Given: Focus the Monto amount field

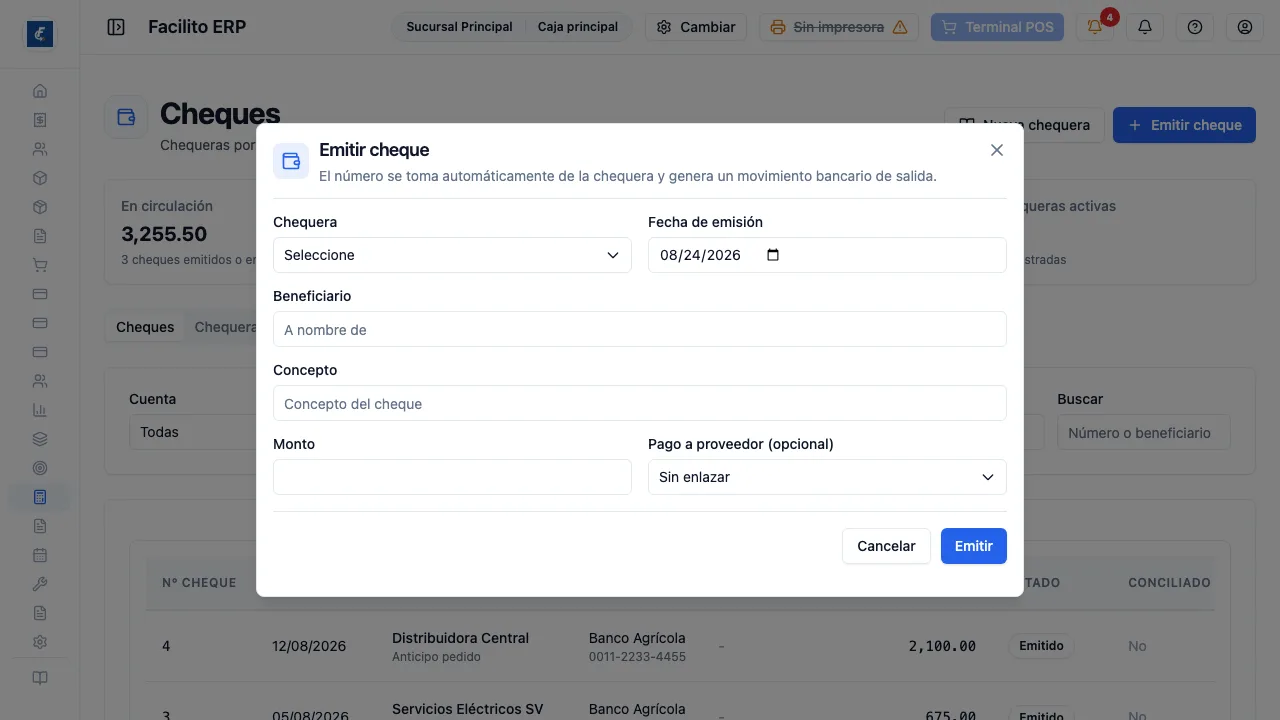Looking at the screenshot, I should coord(452,477).
